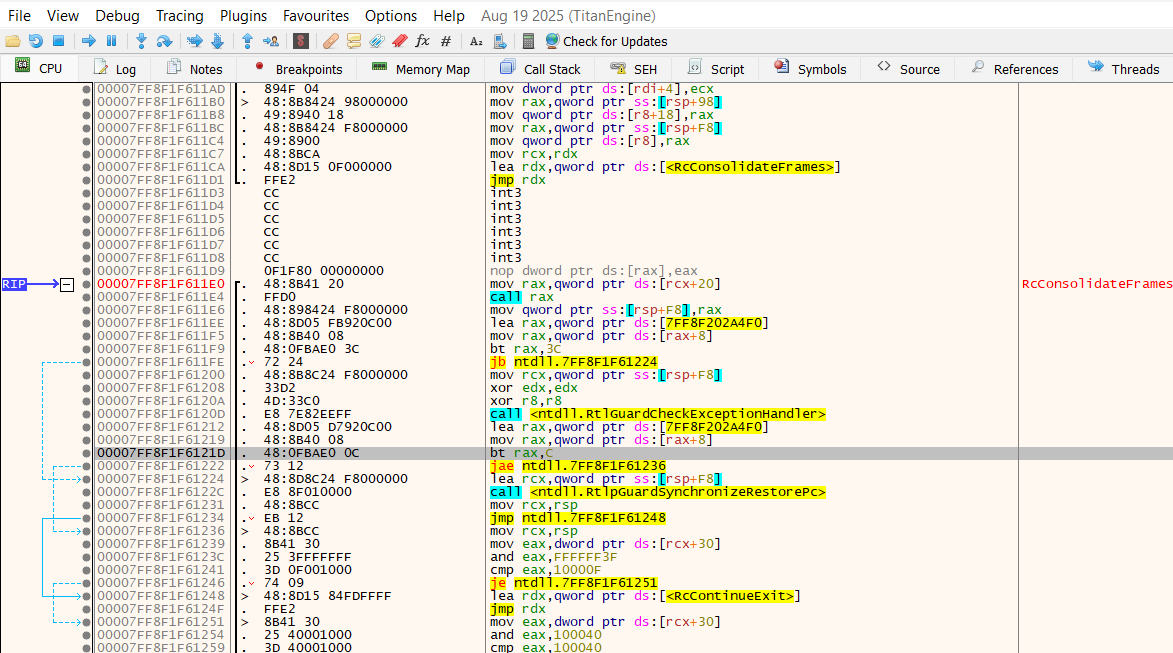Switch to the Symbols tab

pos(810,69)
